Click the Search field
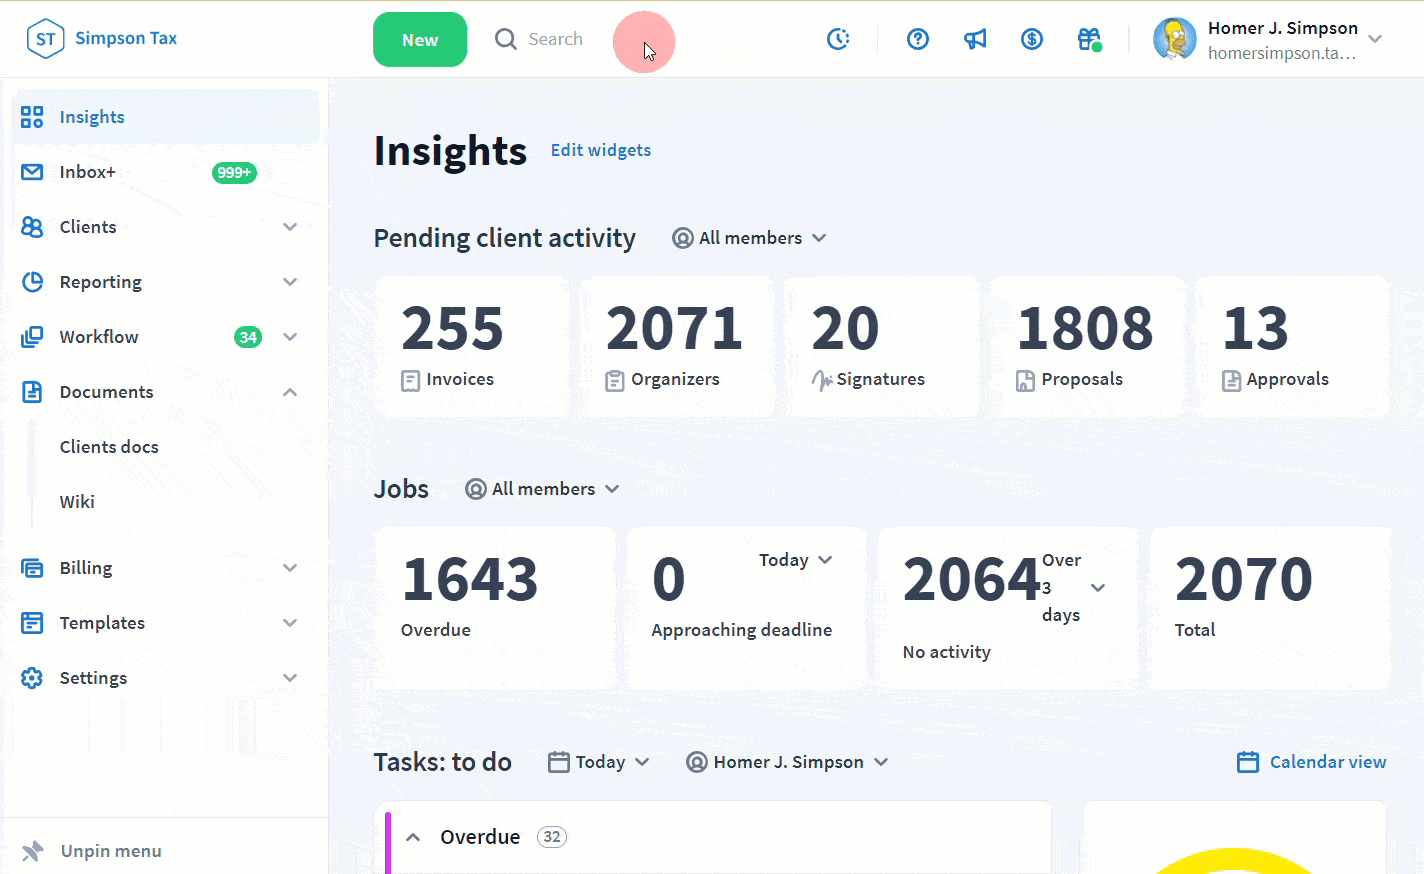Screen dimensions: 1424x874 555,39
